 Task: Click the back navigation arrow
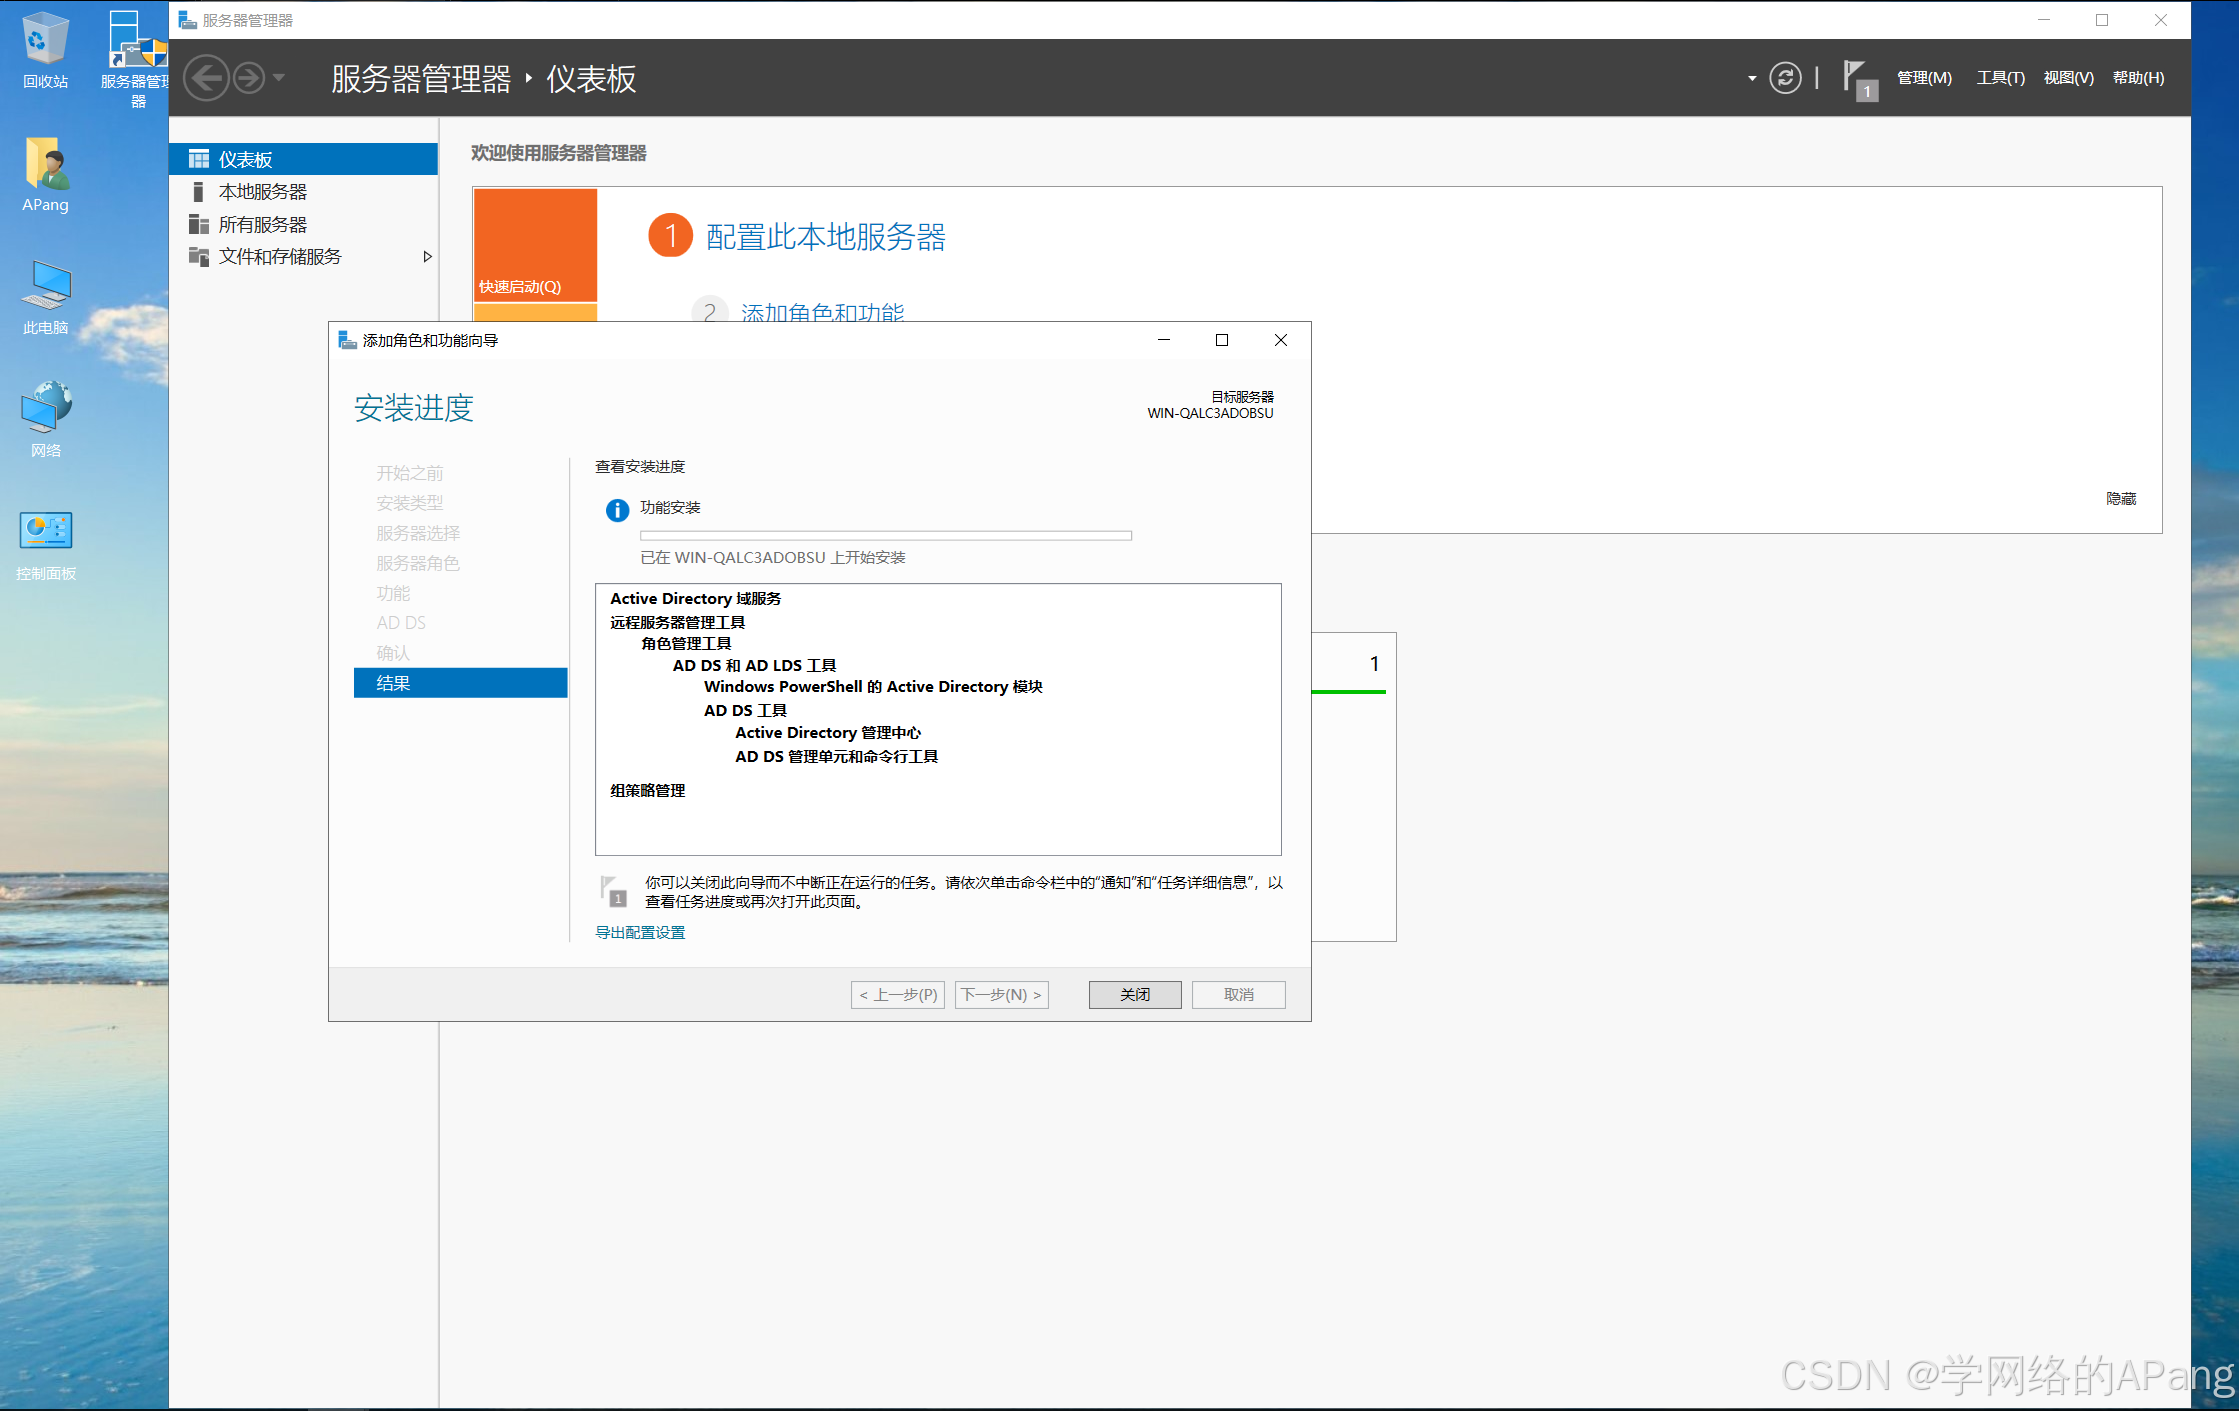click(x=207, y=78)
